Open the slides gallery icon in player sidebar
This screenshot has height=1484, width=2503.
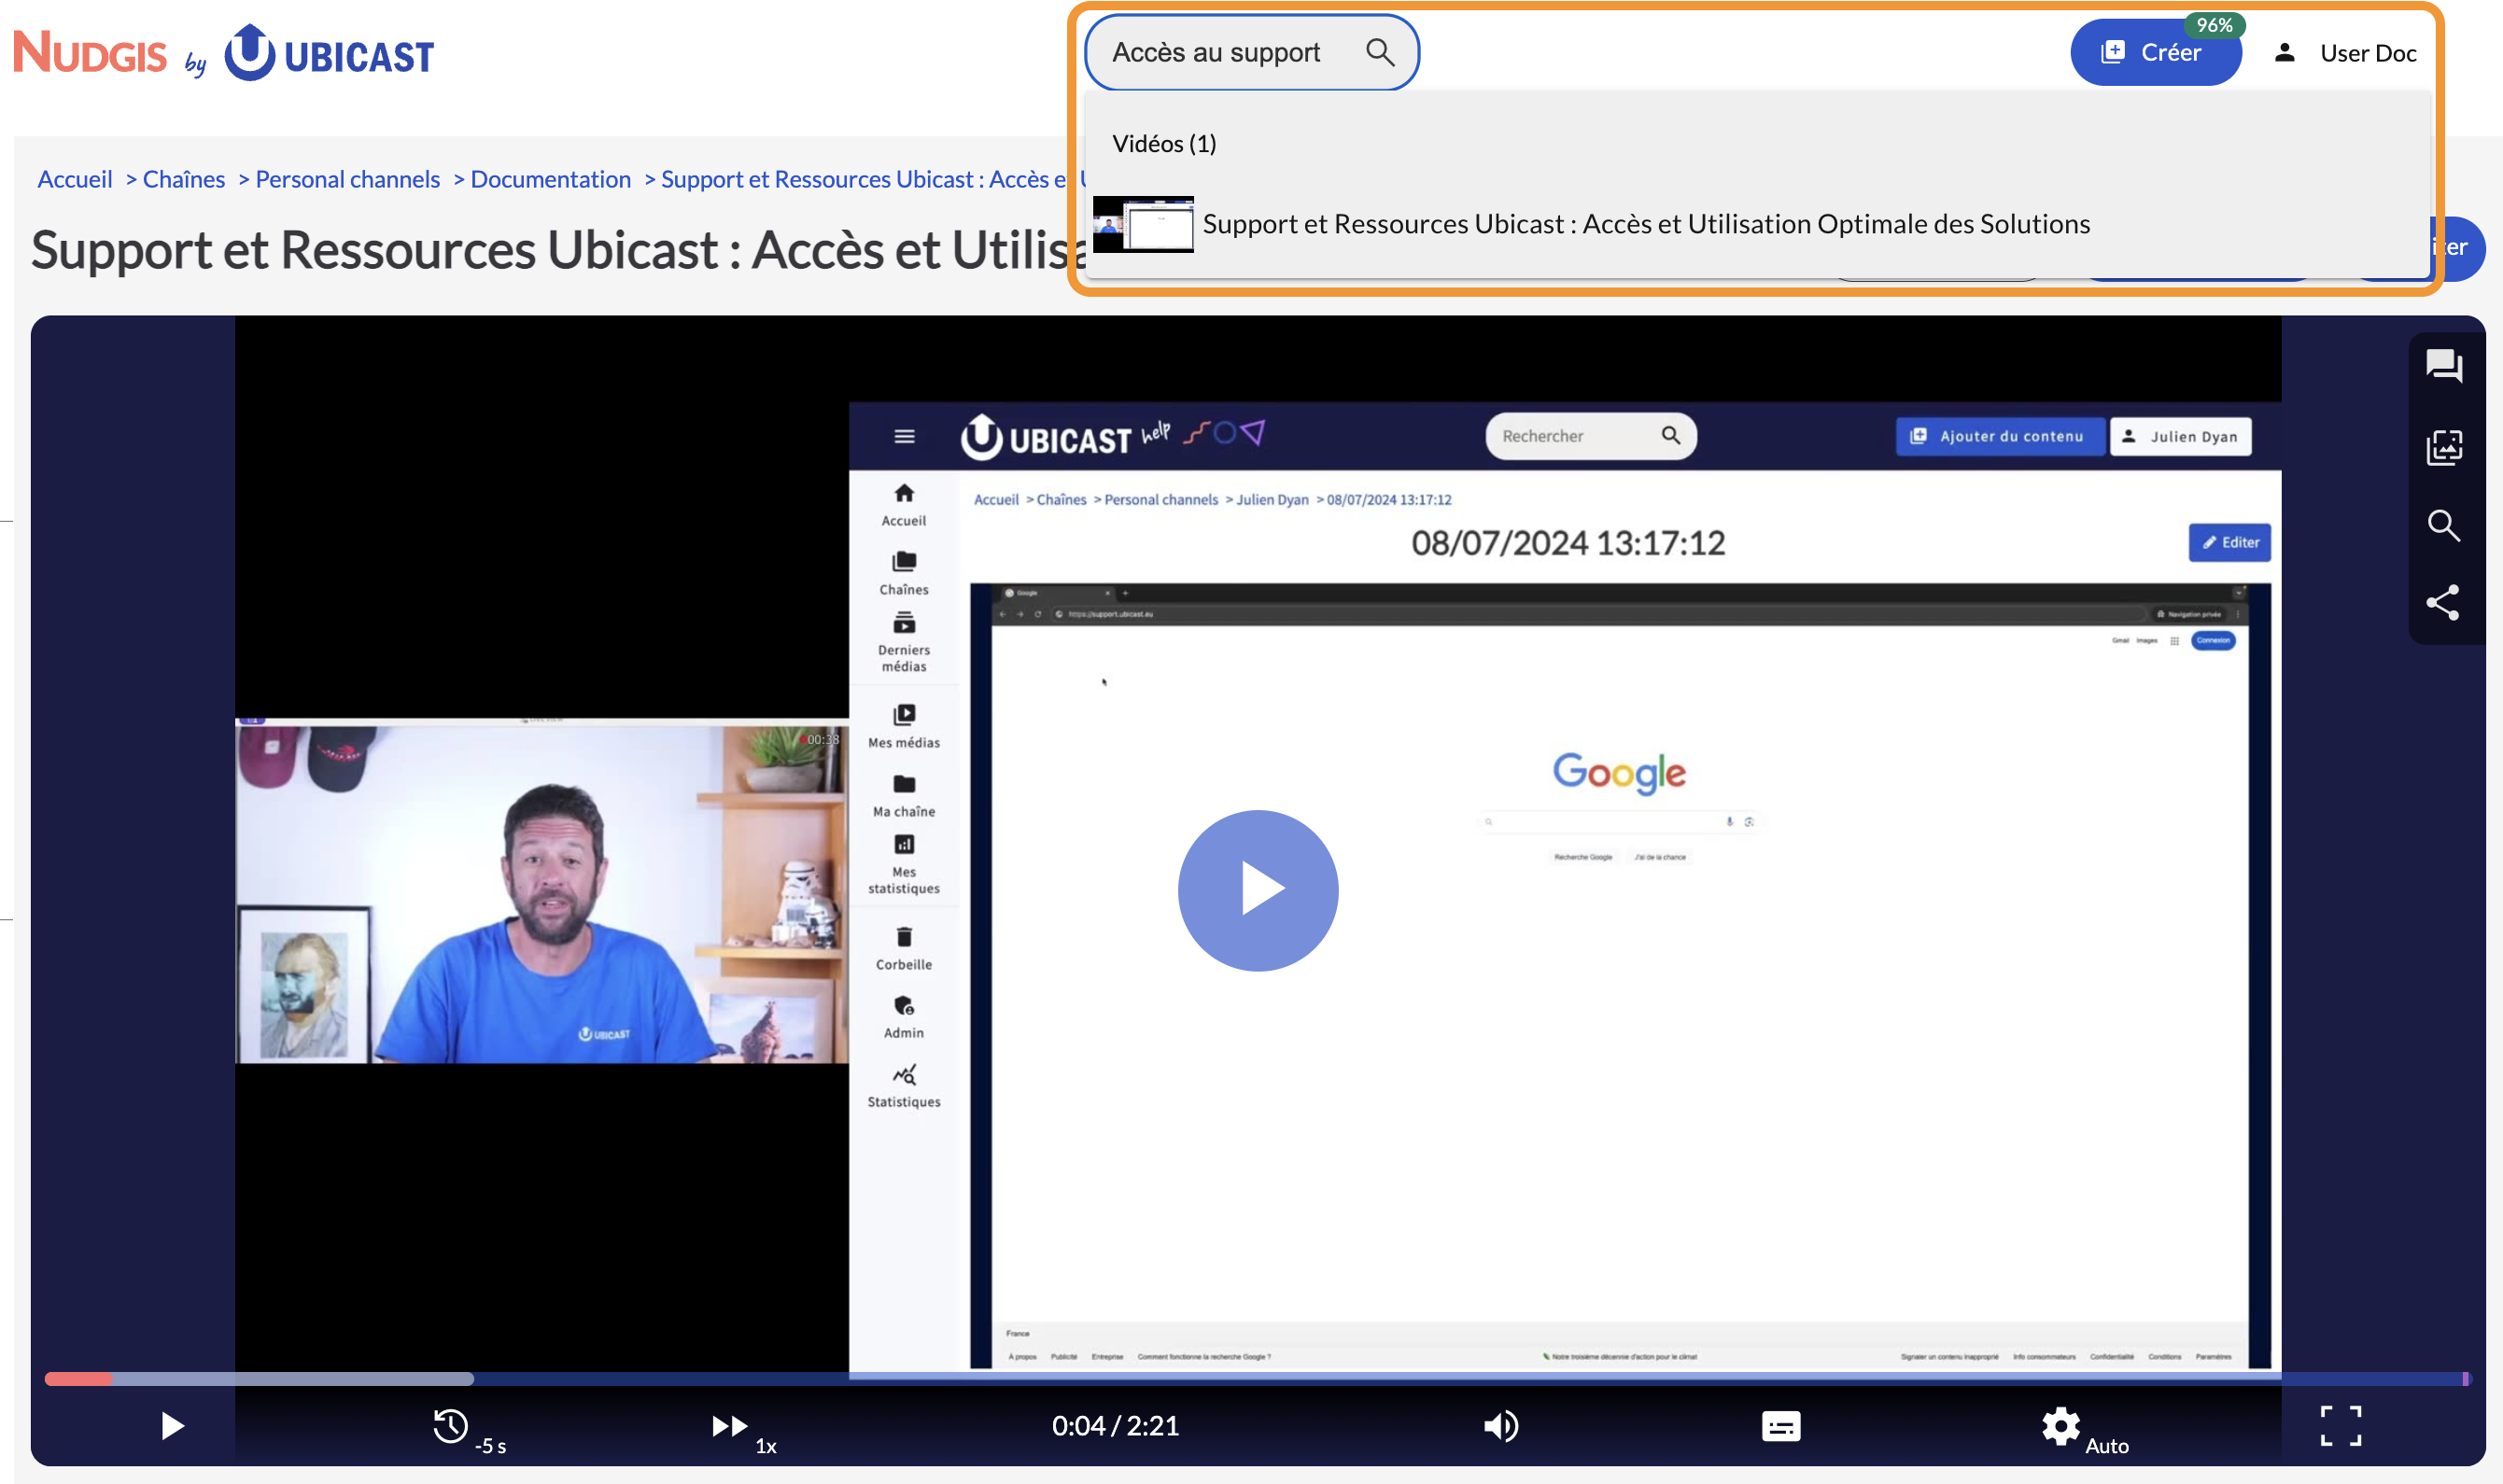[x=2443, y=446]
